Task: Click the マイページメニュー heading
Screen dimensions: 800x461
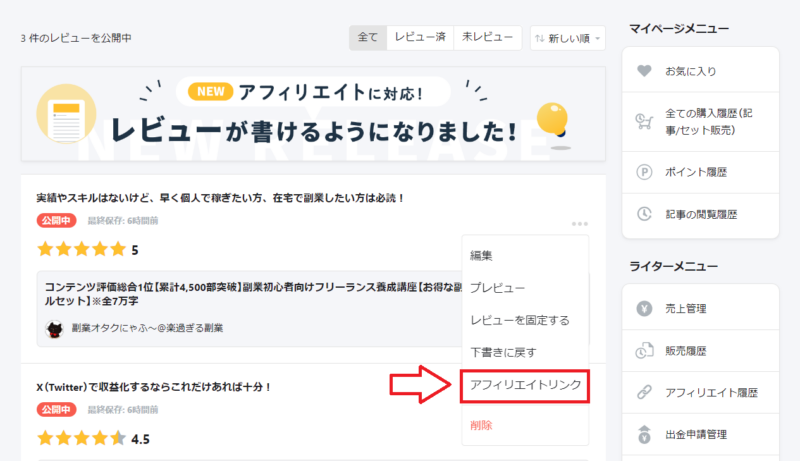Action: (x=679, y=29)
